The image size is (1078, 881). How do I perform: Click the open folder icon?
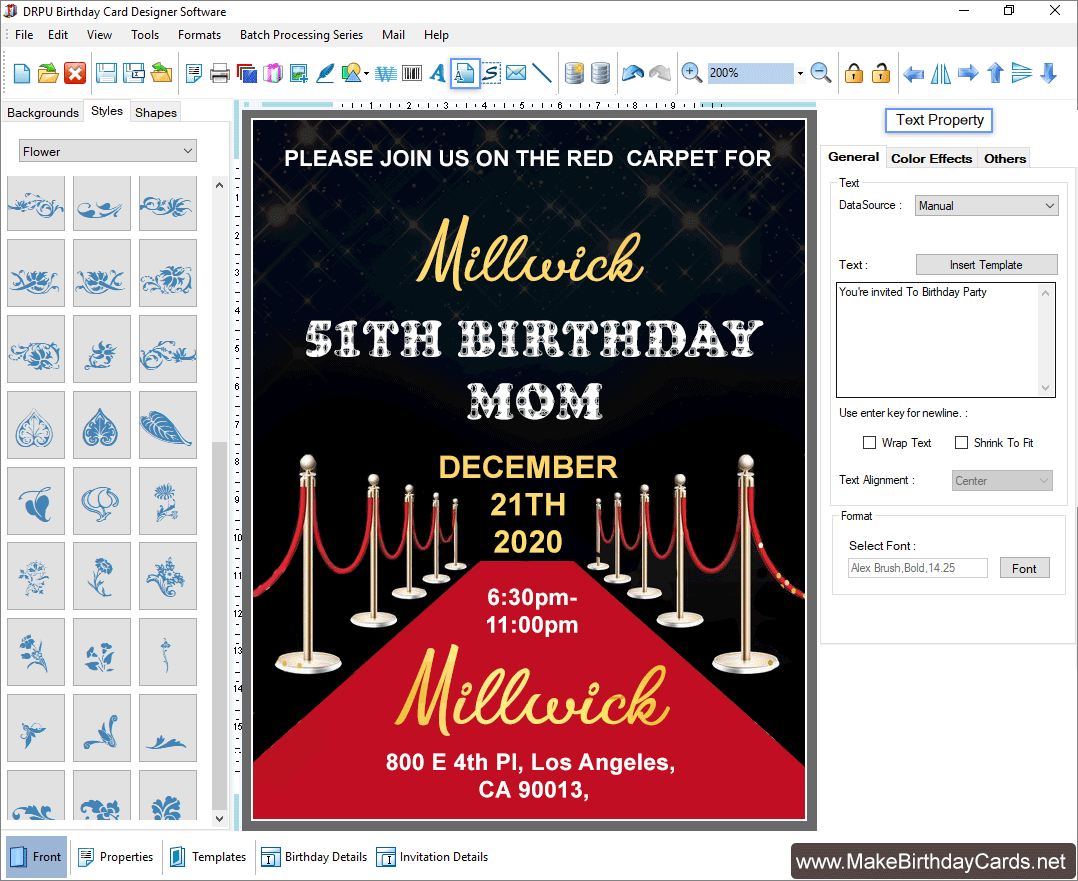(x=48, y=73)
